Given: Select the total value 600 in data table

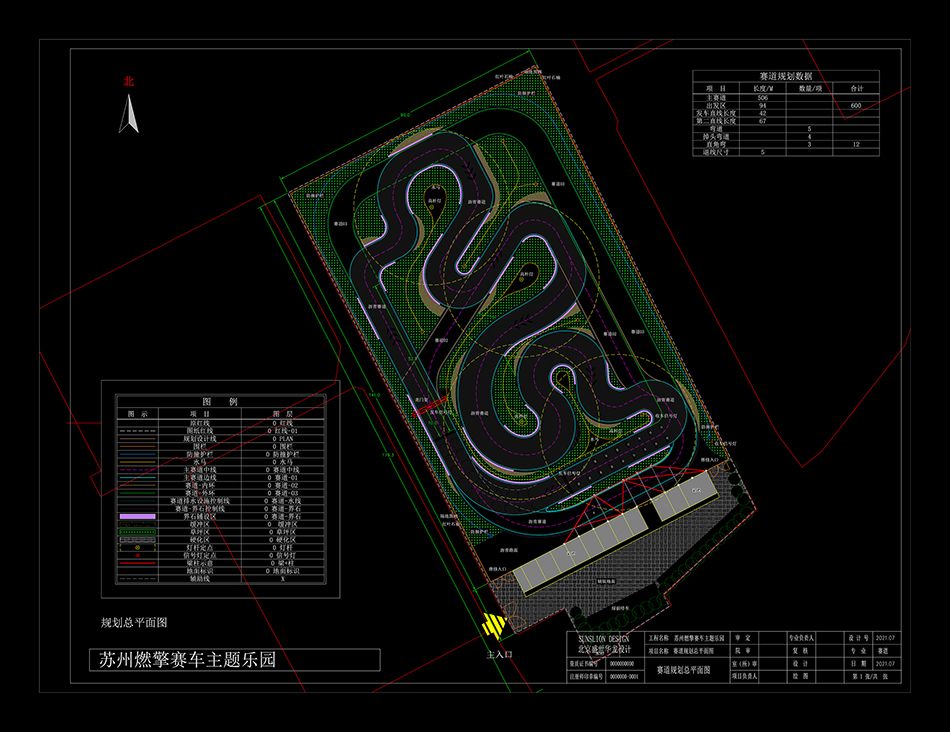Looking at the screenshot, I should click(x=855, y=105).
